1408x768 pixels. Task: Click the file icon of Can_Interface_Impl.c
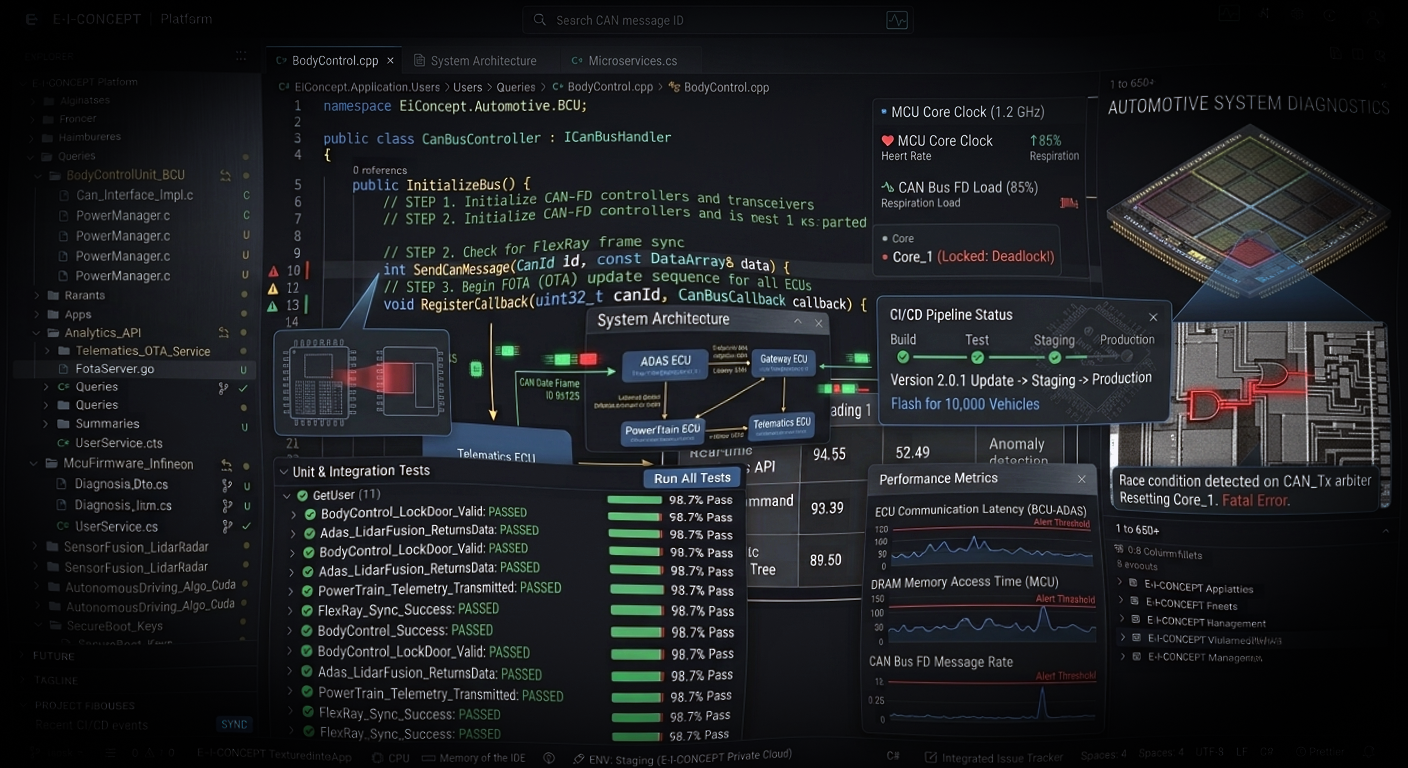64,195
